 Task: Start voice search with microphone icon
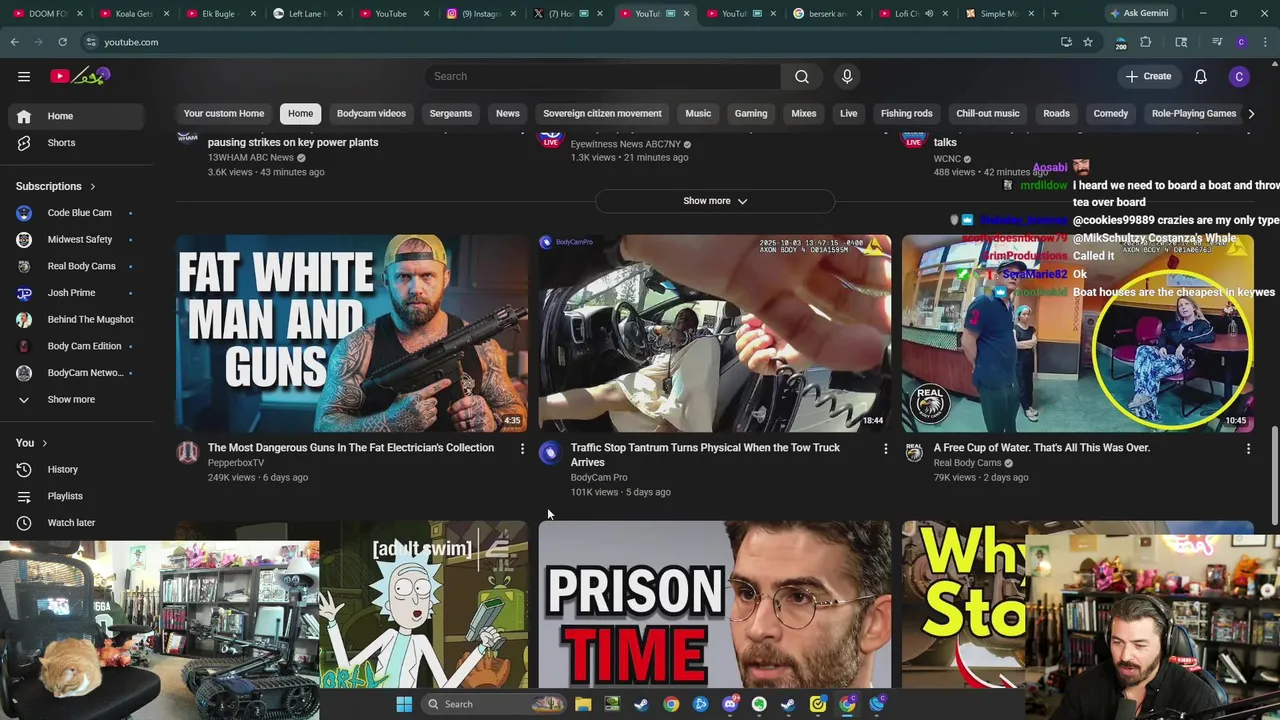[x=847, y=76]
